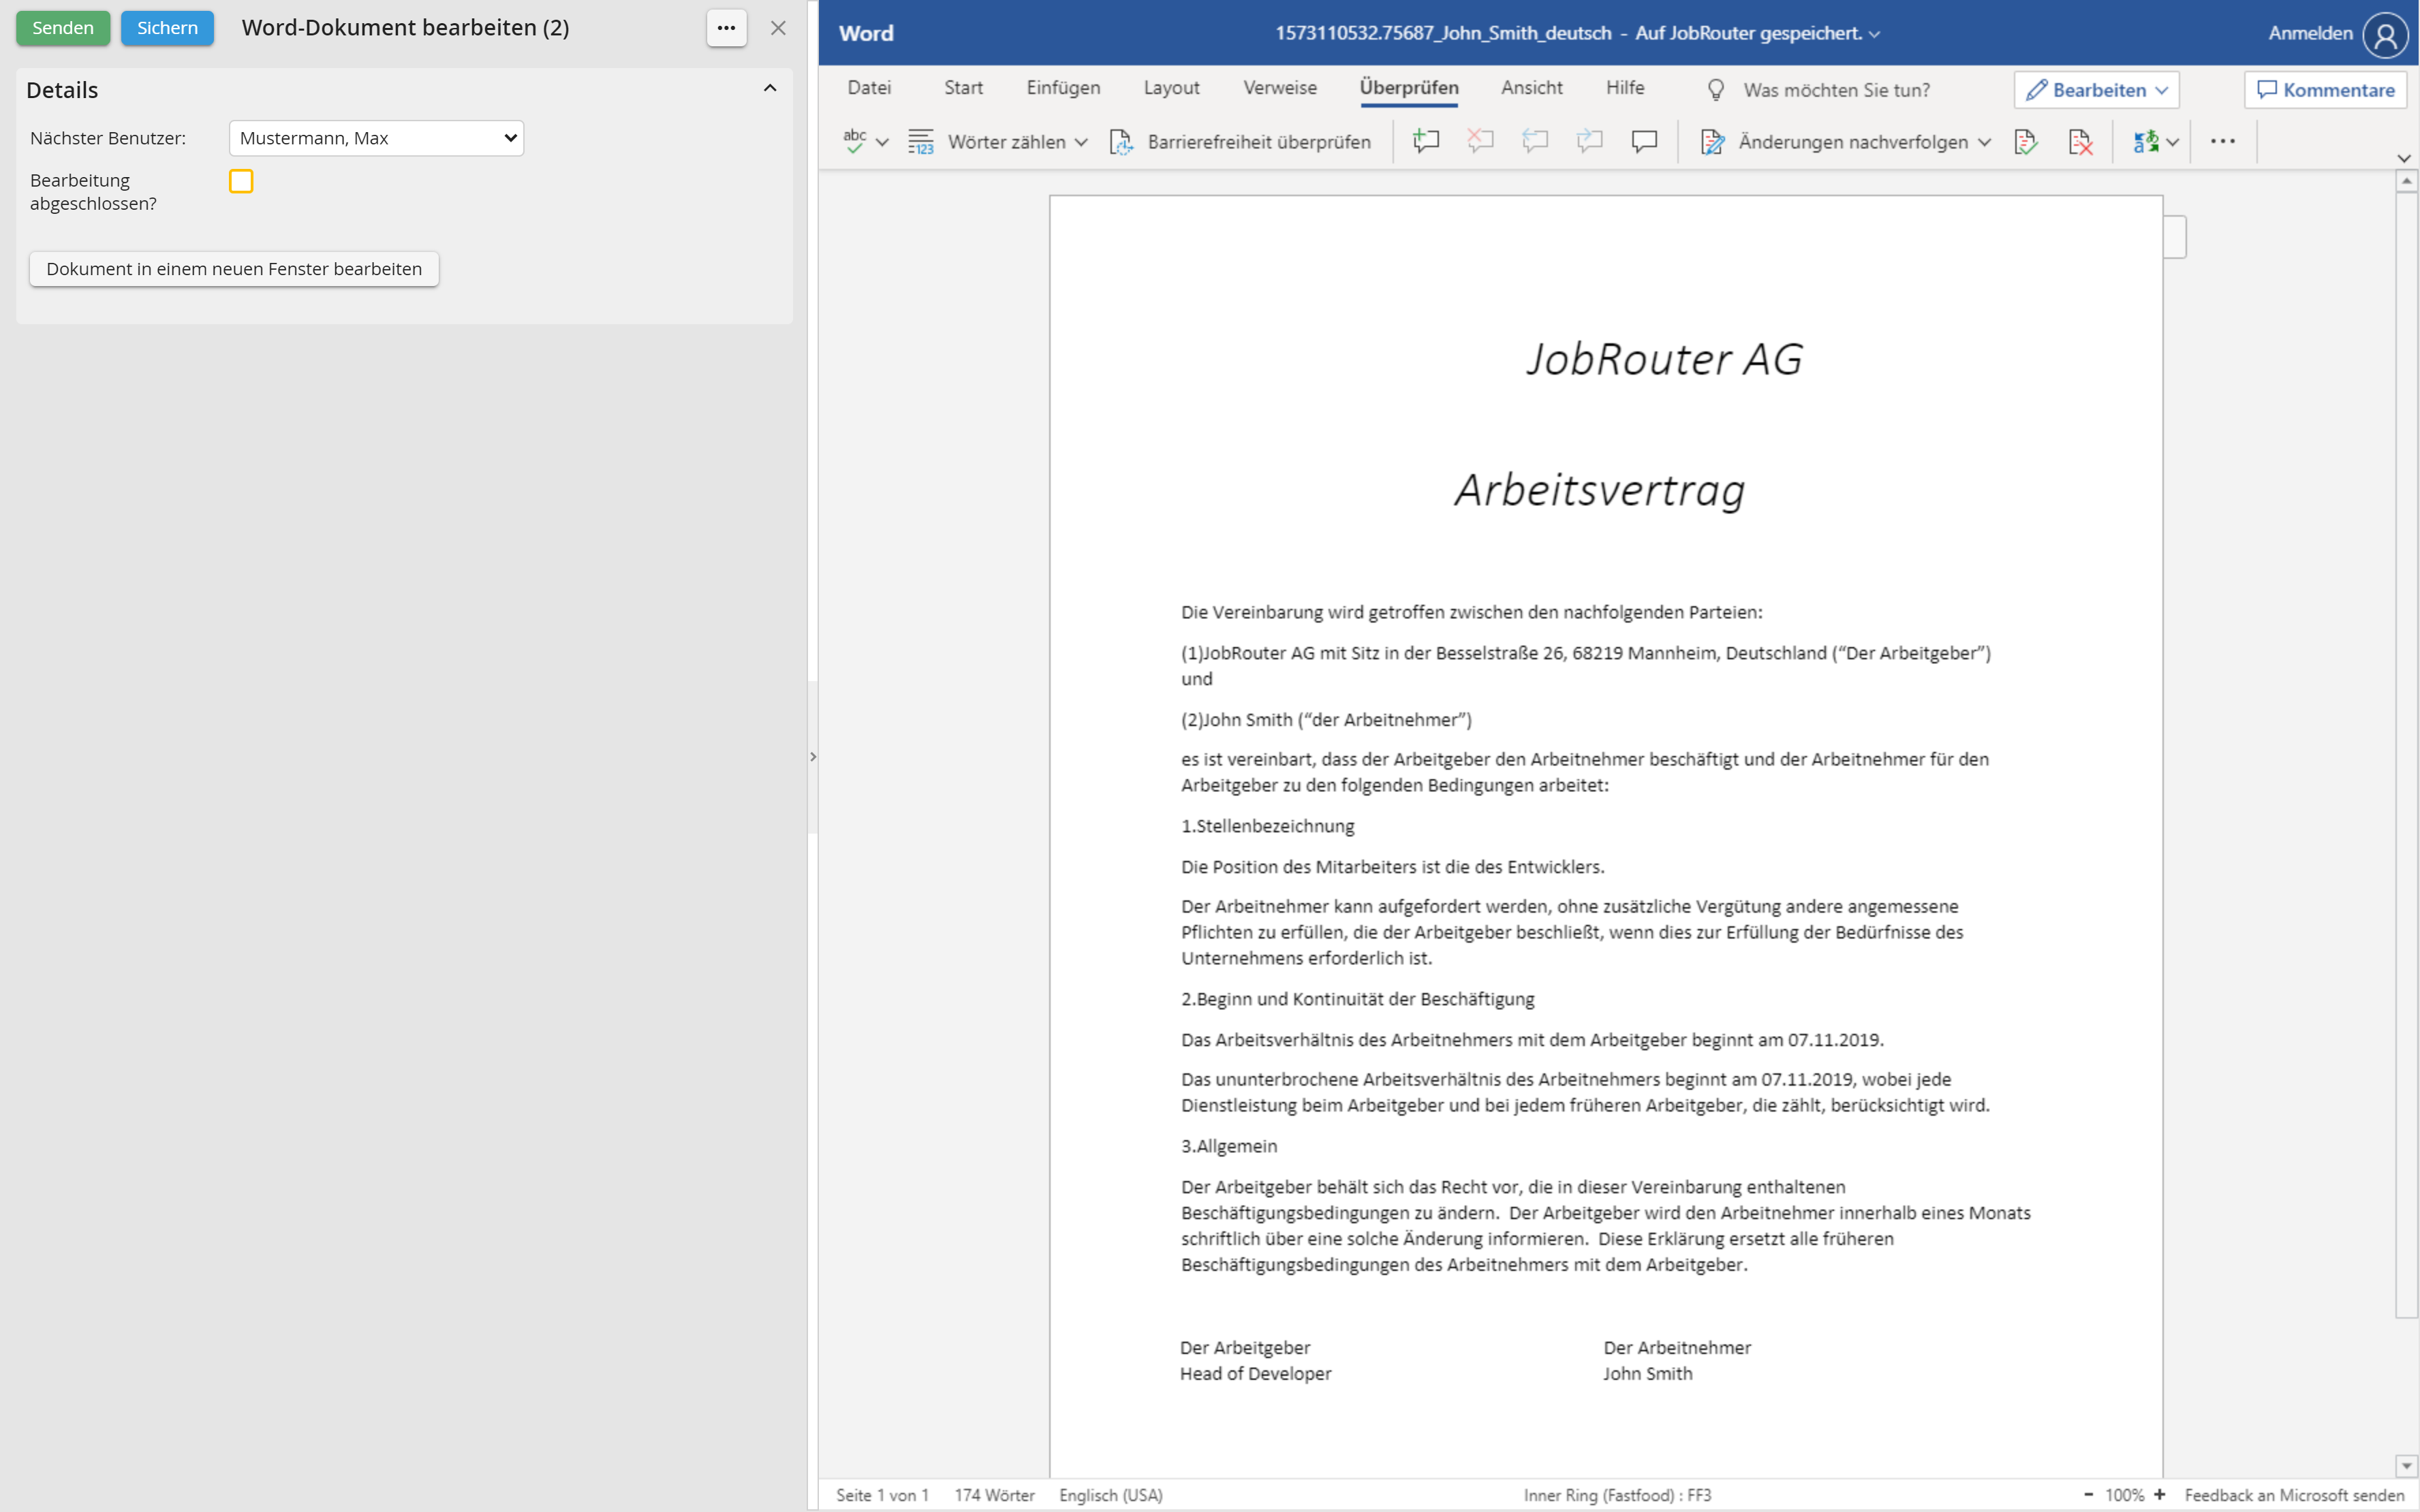The height and width of the screenshot is (1512, 2420).
Task: Click Dokument in einem neuen Fenster bearbeiten
Action: point(234,269)
